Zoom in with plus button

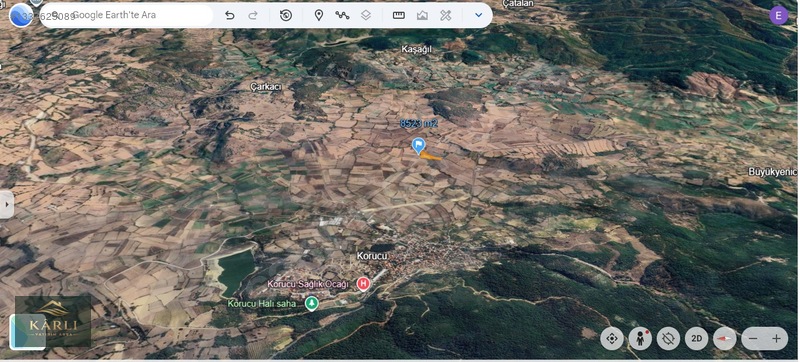click(x=777, y=339)
